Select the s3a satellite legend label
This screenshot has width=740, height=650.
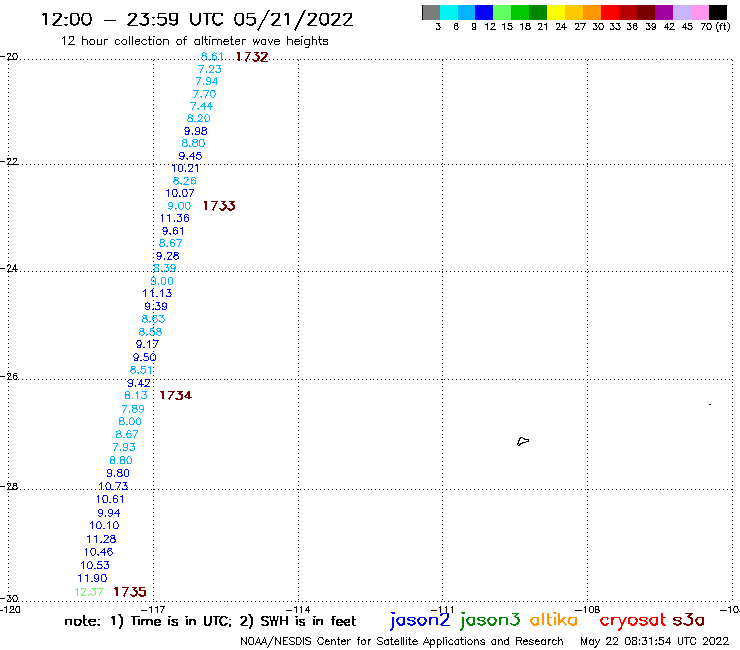[x=689, y=620]
